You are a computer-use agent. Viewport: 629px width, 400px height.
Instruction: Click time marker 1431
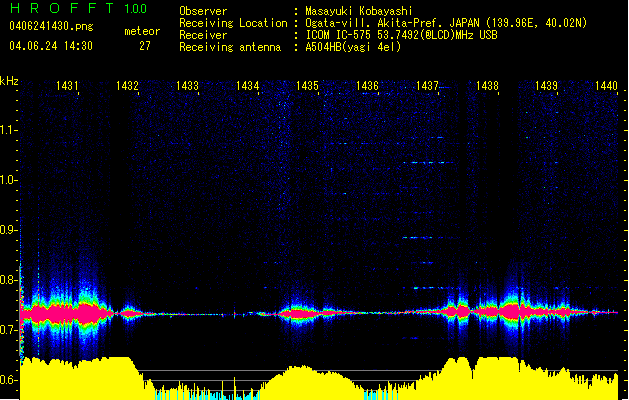pyautogui.click(x=67, y=86)
